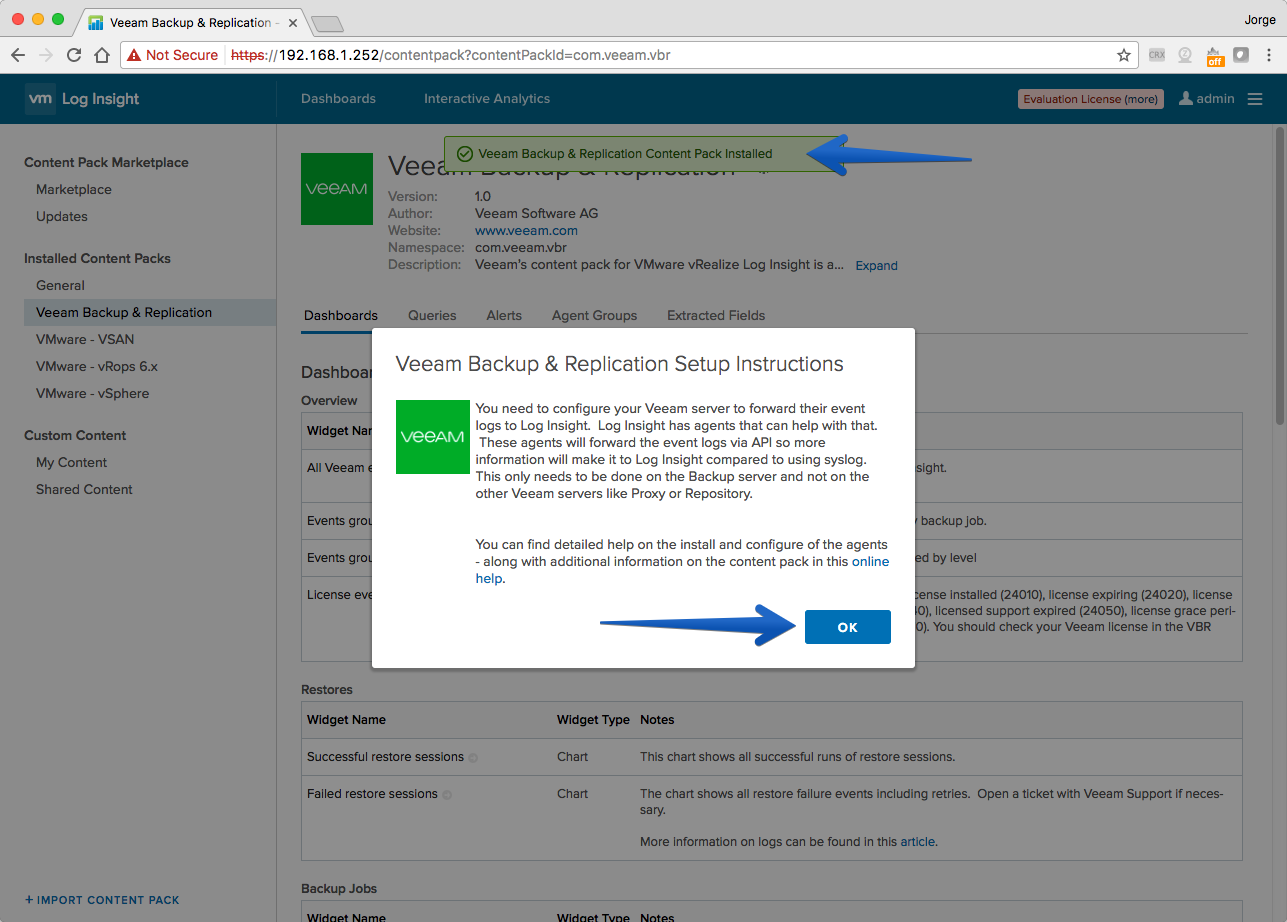Click the com.veeam.vbr namespace value
1287x922 pixels.
pos(521,248)
